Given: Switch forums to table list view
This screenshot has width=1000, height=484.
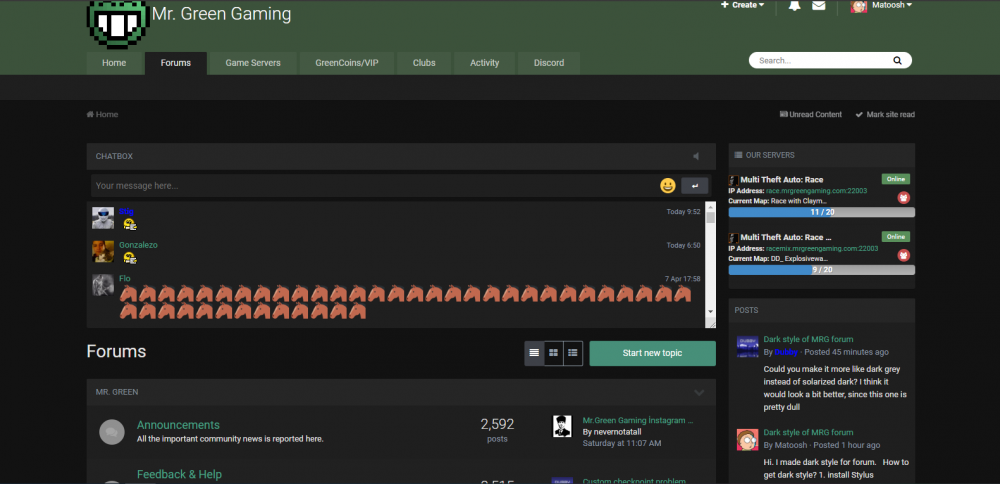Looking at the screenshot, I should 534,353.
